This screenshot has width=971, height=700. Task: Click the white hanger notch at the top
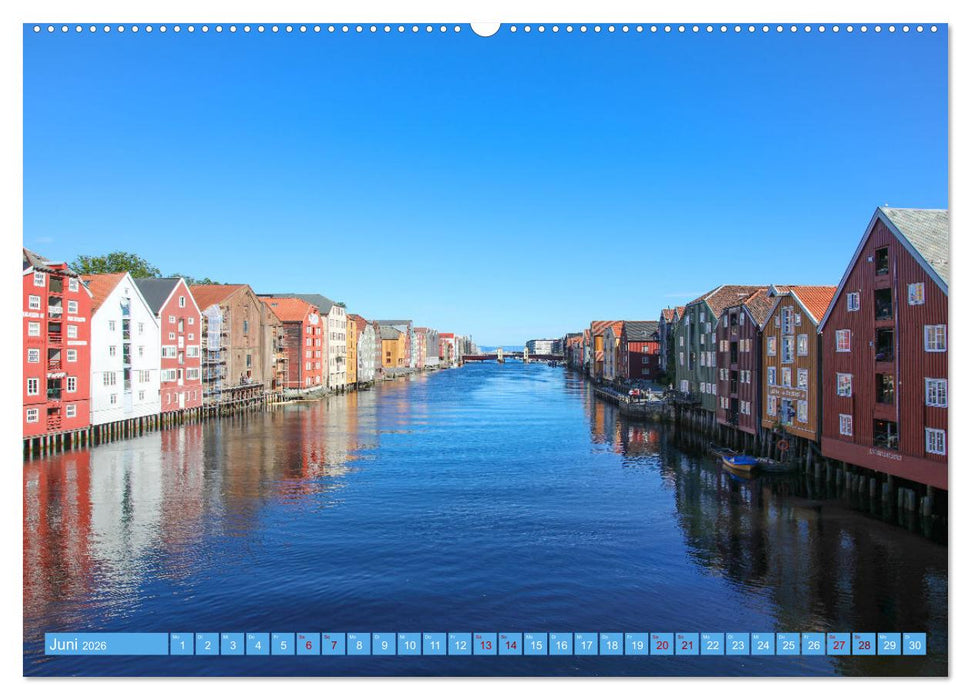[x=485, y=27]
